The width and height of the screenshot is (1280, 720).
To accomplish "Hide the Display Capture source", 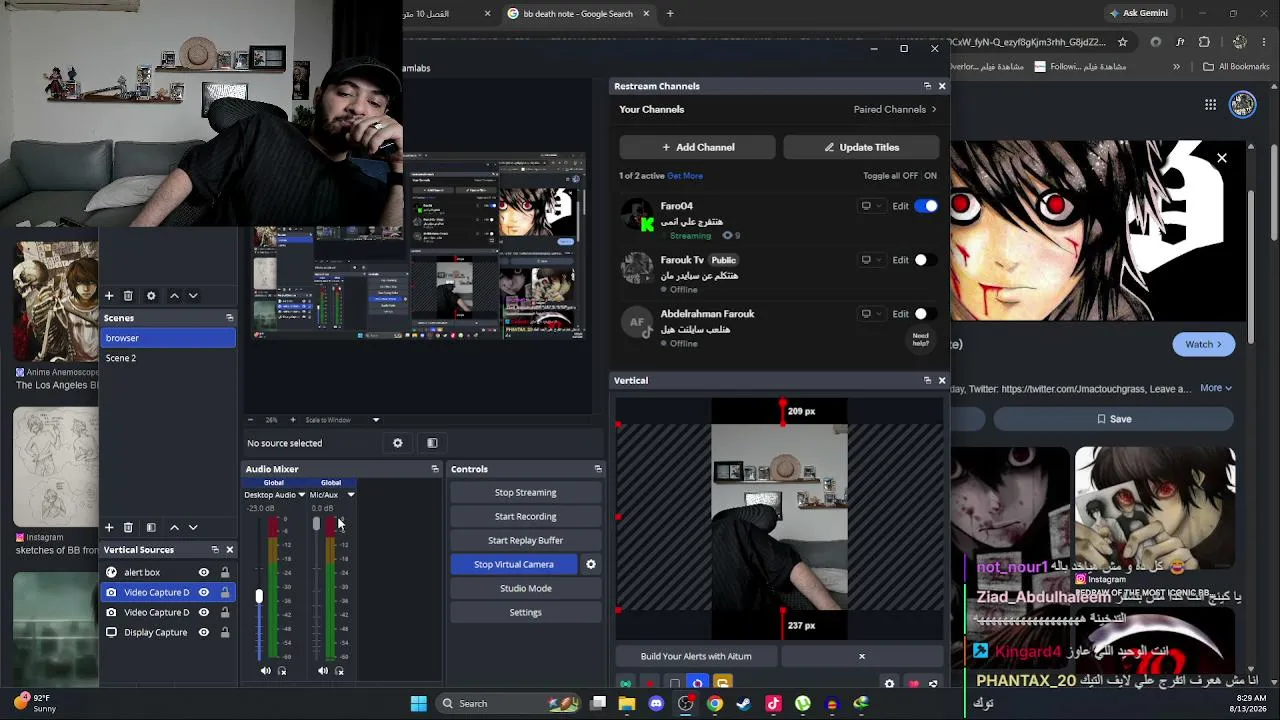I will (204, 632).
